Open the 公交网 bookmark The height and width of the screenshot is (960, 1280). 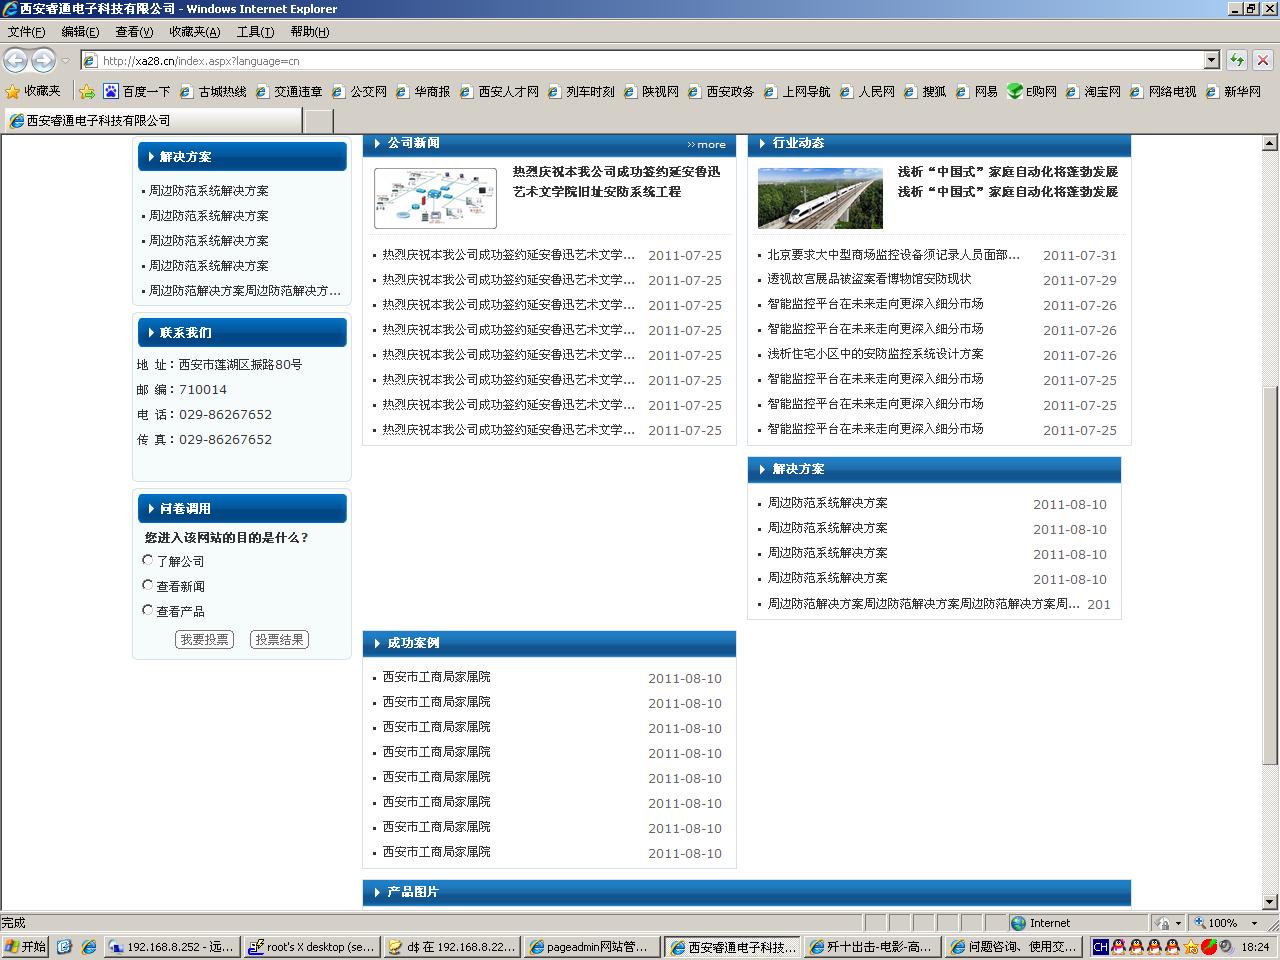point(359,91)
